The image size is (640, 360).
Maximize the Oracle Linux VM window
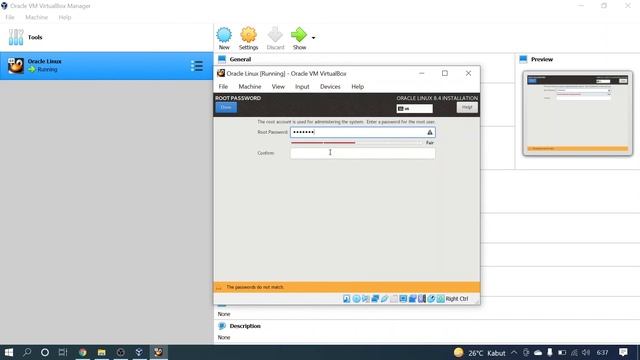click(x=445, y=73)
